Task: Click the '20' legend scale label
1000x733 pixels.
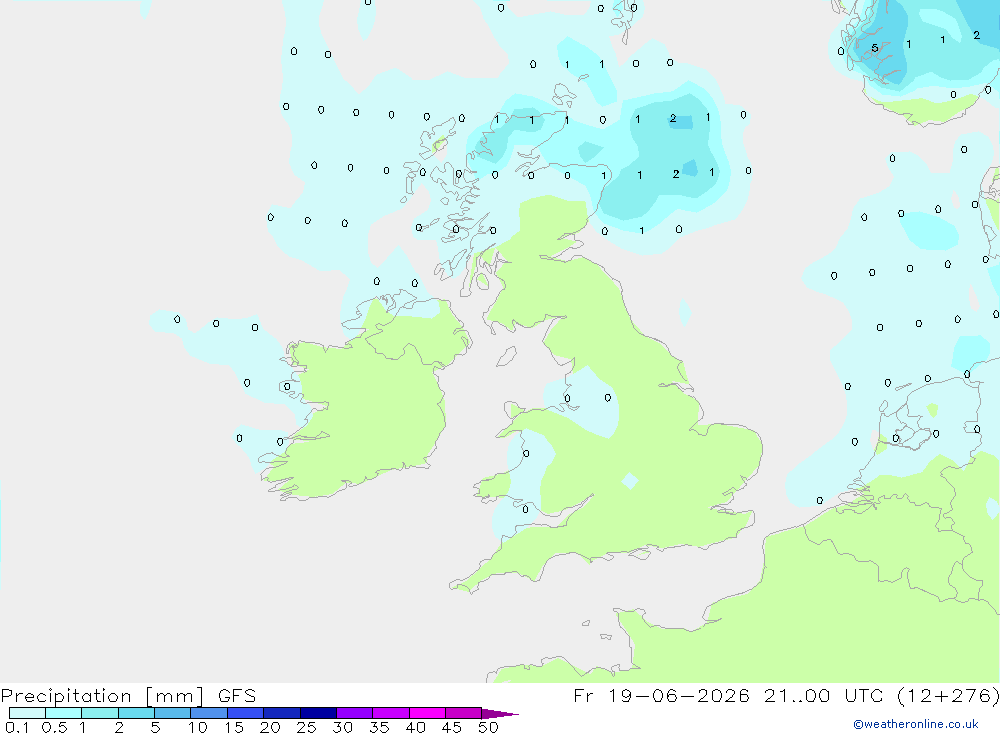Action: click(270, 727)
